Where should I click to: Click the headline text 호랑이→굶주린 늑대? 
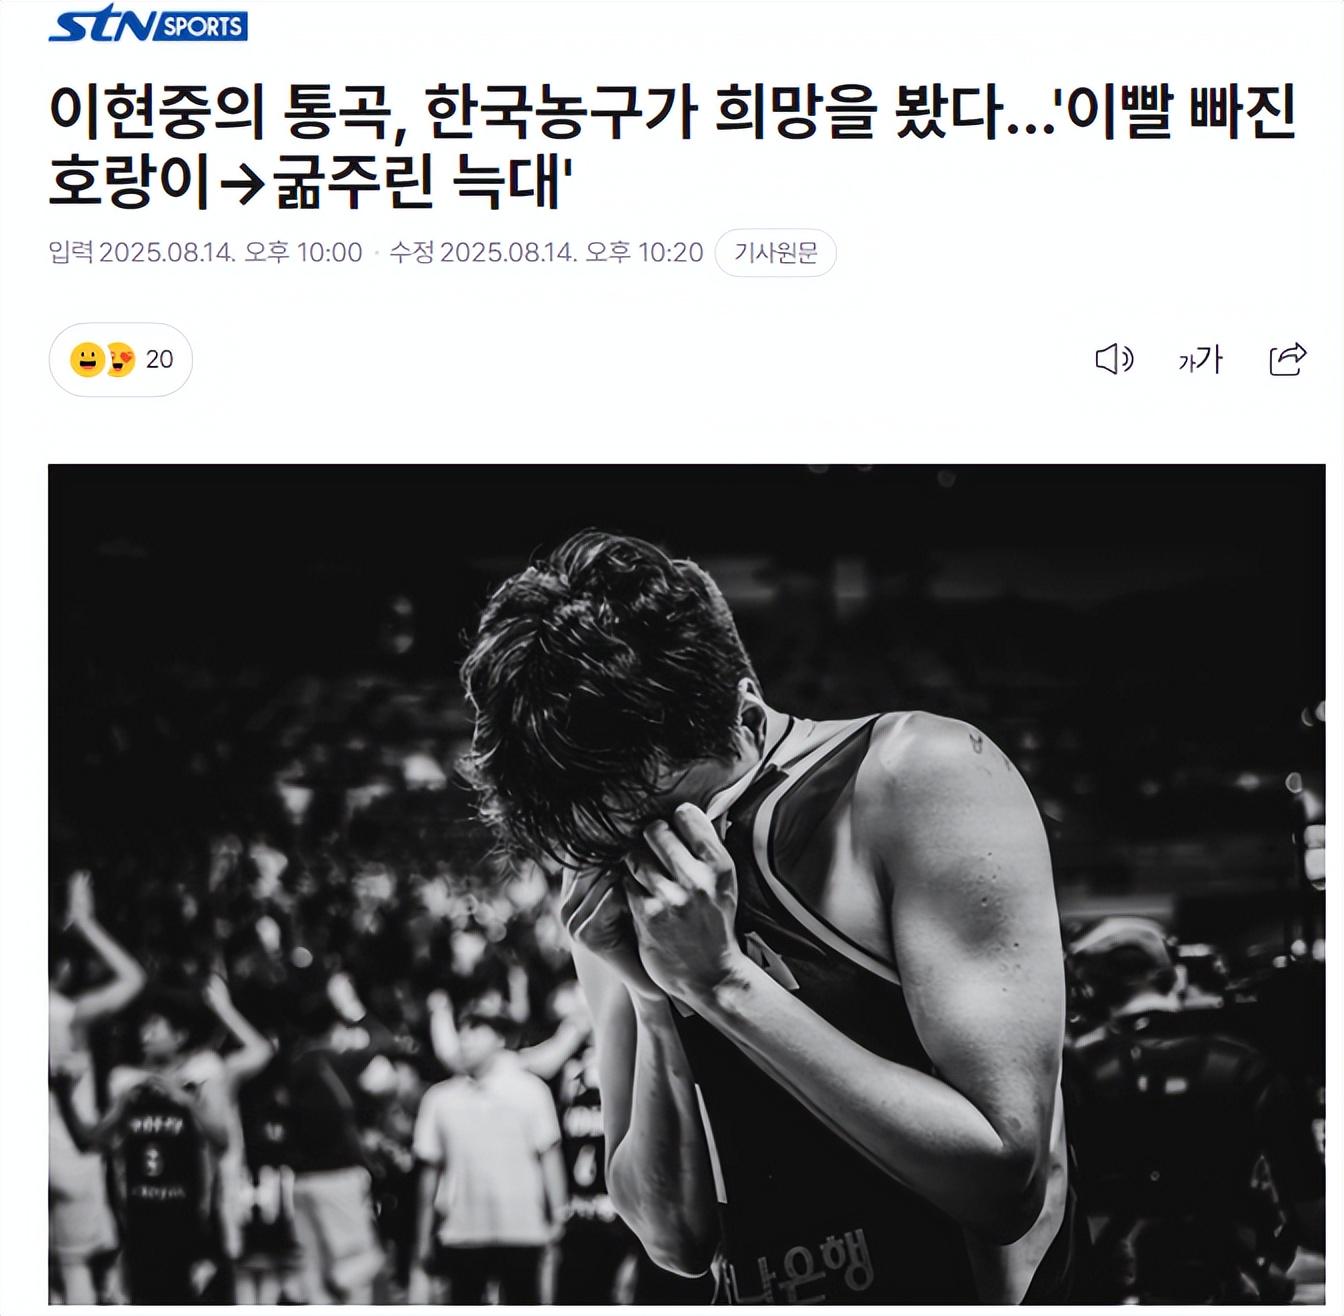310,180
